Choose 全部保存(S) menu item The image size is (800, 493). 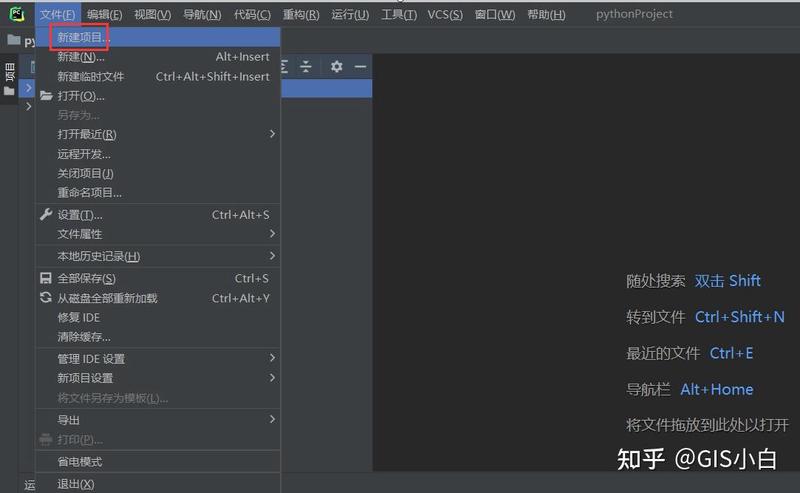point(158,279)
